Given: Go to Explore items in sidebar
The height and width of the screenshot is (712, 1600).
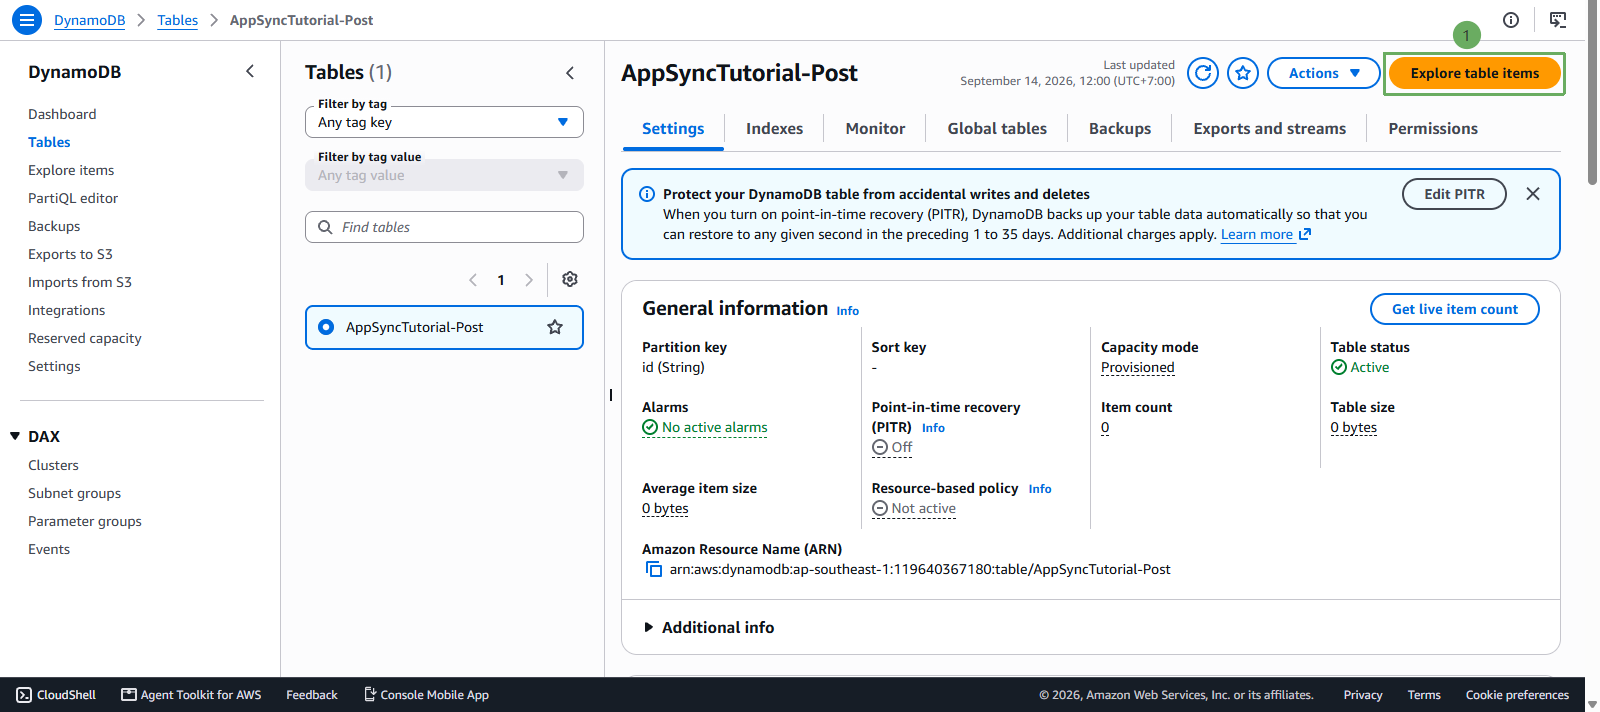Looking at the screenshot, I should pos(71,170).
